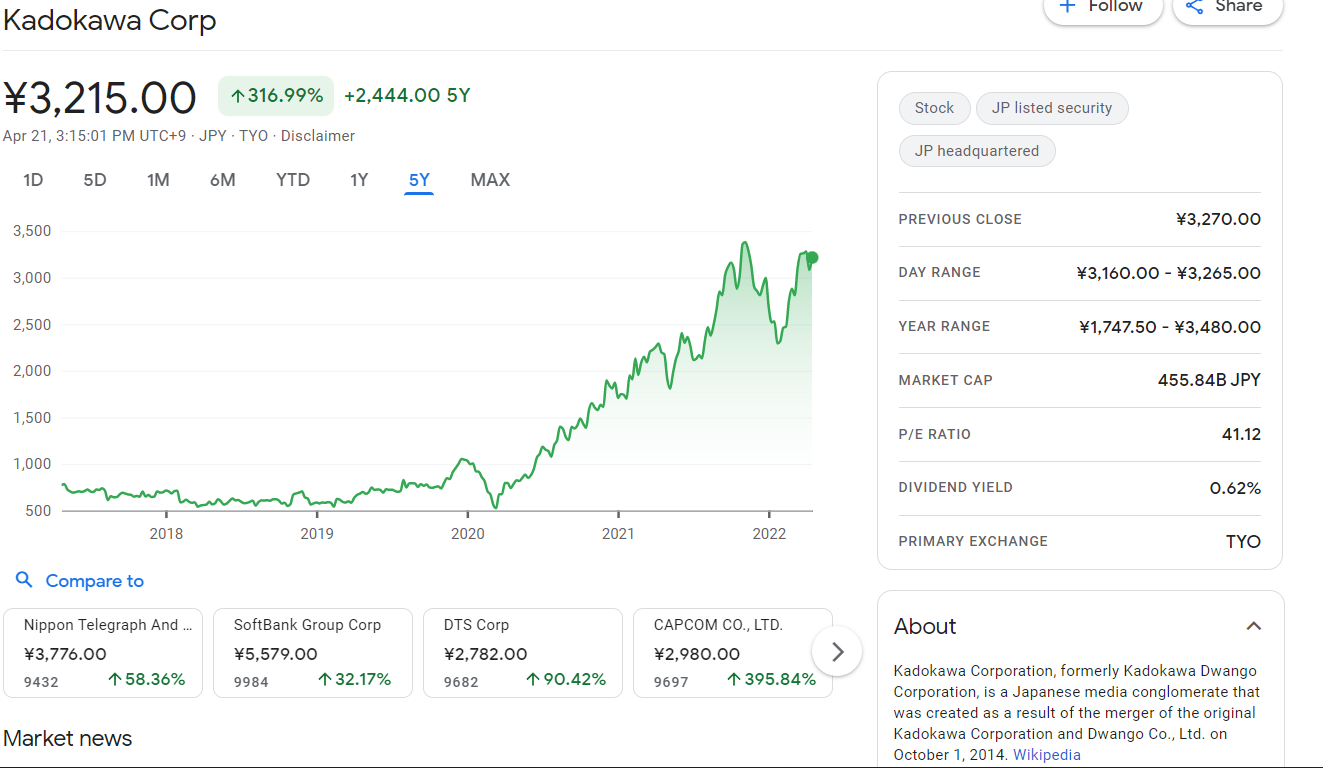Viewport: 1323px width, 768px height.
Task: Click the 3,500 y-axis label
Action: coord(32,231)
